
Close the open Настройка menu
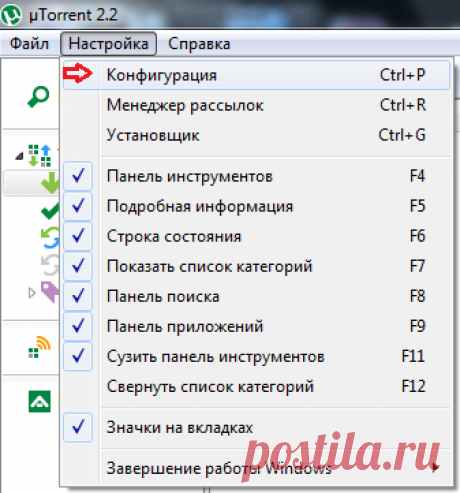click(108, 44)
